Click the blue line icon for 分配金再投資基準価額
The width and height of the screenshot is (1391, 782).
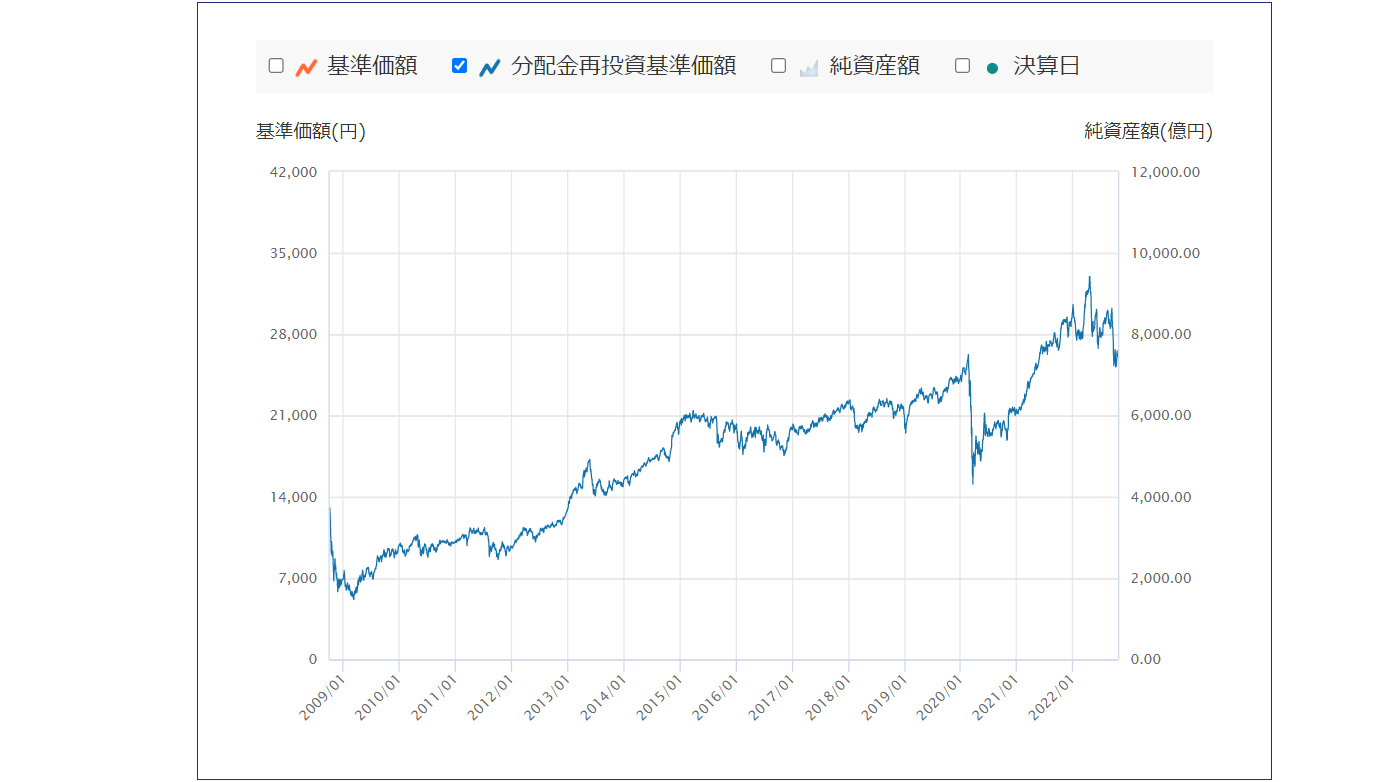[490, 67]
